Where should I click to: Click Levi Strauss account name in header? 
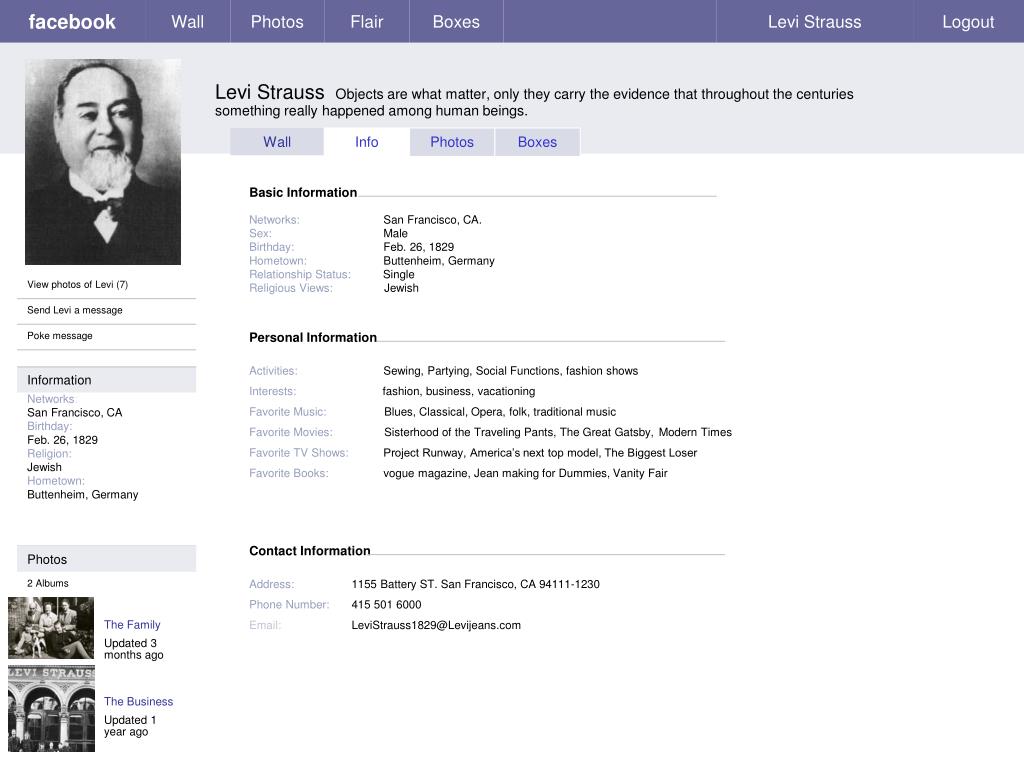pos(814,22)
